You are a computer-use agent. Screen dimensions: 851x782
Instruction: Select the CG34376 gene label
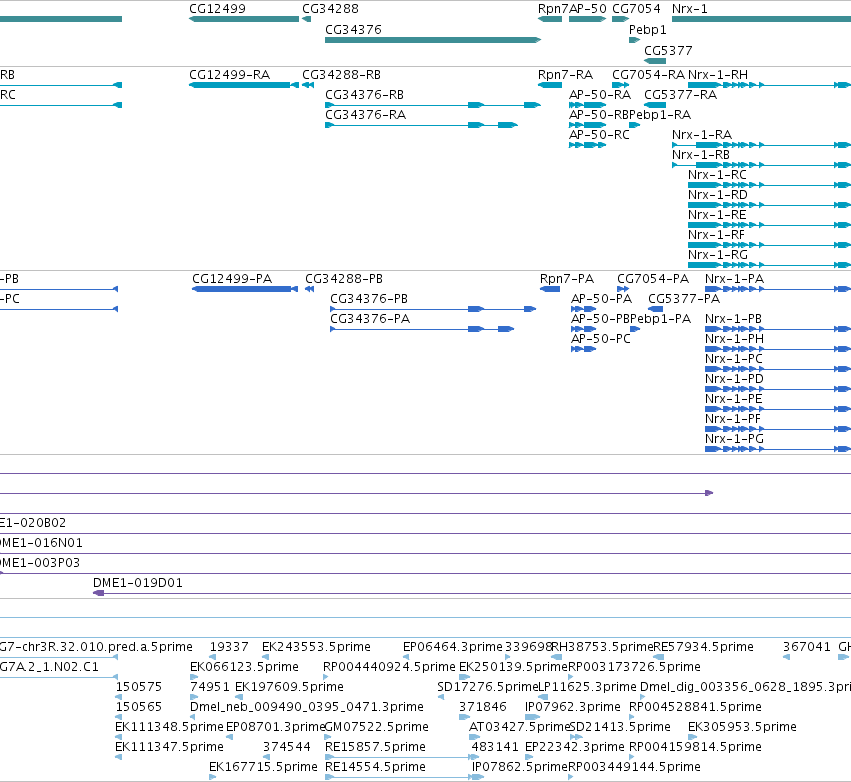(x=353, y=30)
